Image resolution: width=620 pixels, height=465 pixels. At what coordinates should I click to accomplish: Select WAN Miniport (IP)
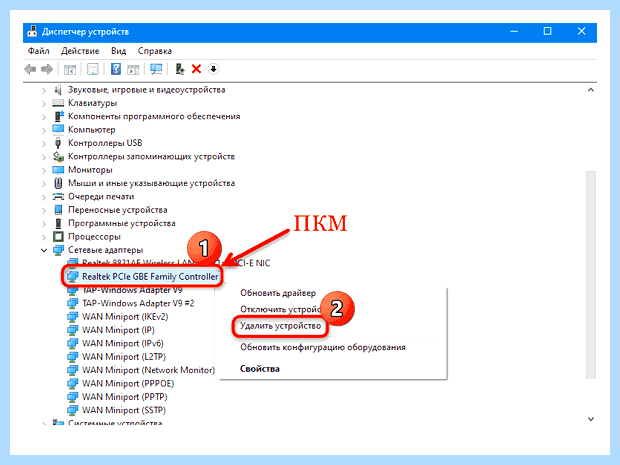118,330
